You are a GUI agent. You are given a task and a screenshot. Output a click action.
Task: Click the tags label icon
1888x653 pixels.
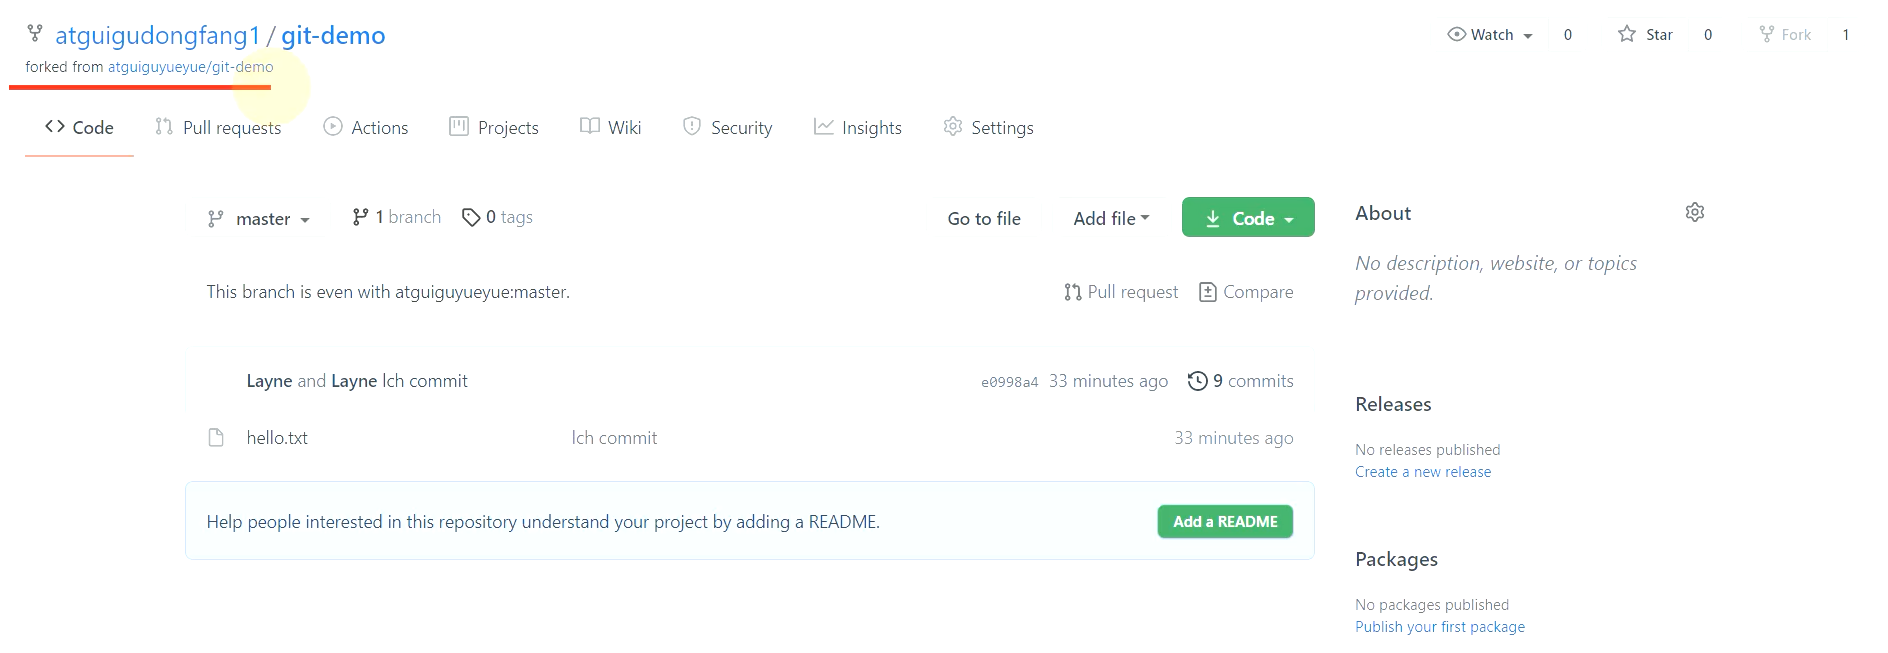(x=471, y=217)
